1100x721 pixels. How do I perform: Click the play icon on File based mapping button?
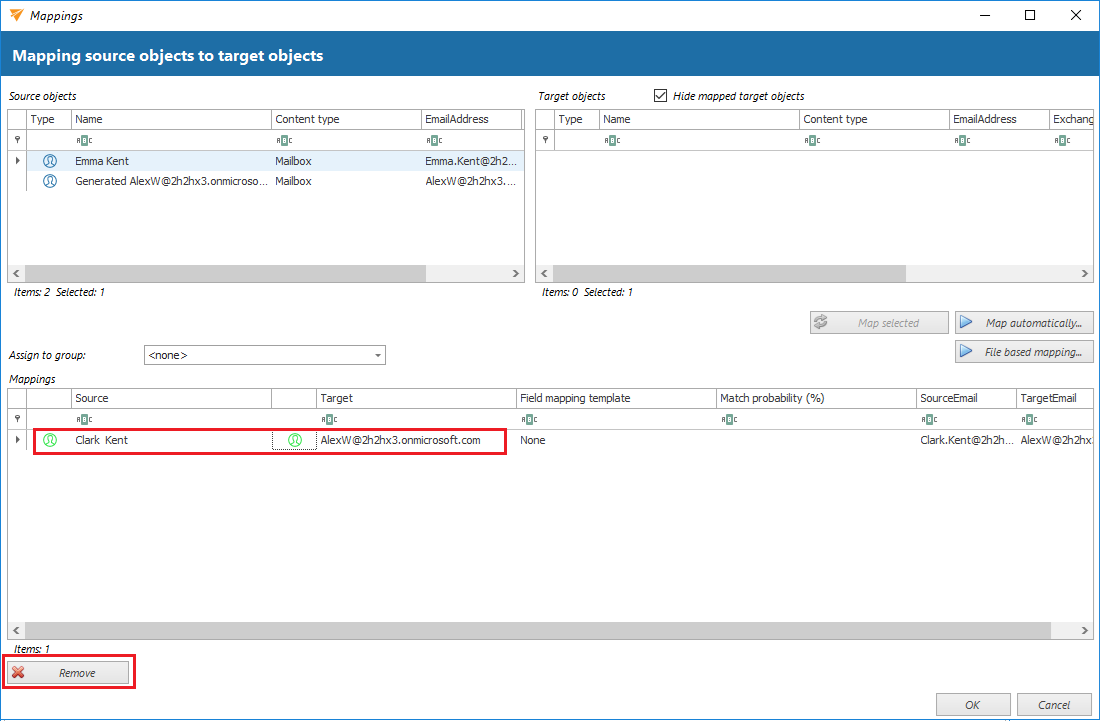pos(967,352)
